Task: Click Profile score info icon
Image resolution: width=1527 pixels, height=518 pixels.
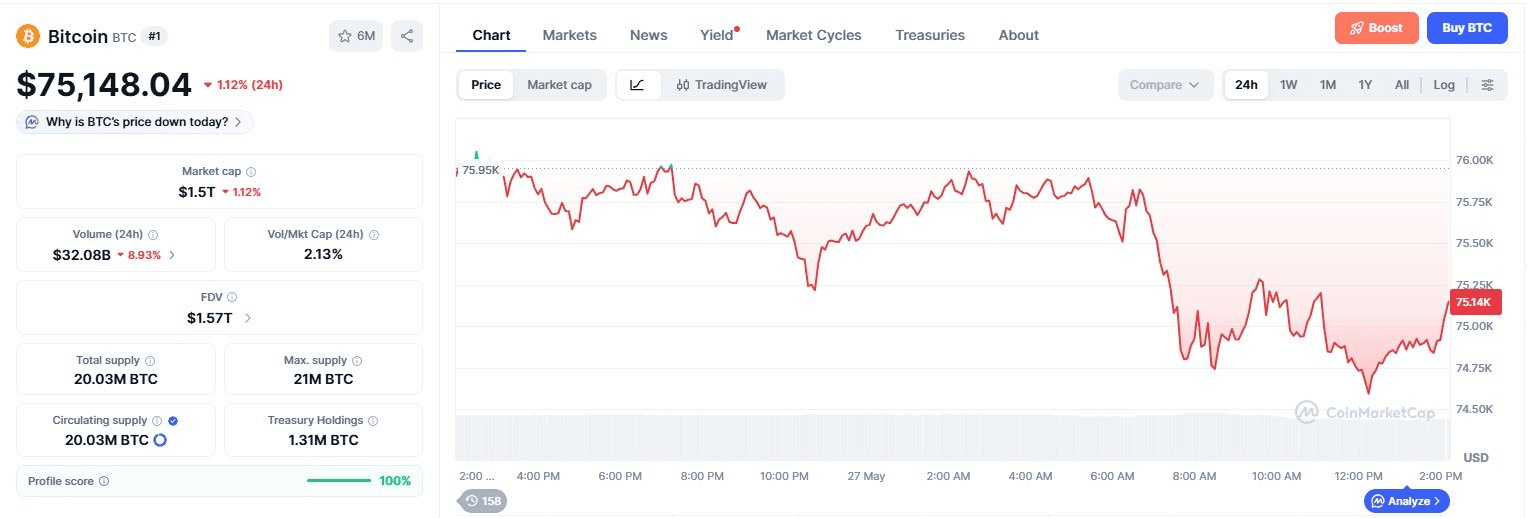Action: 104,481
